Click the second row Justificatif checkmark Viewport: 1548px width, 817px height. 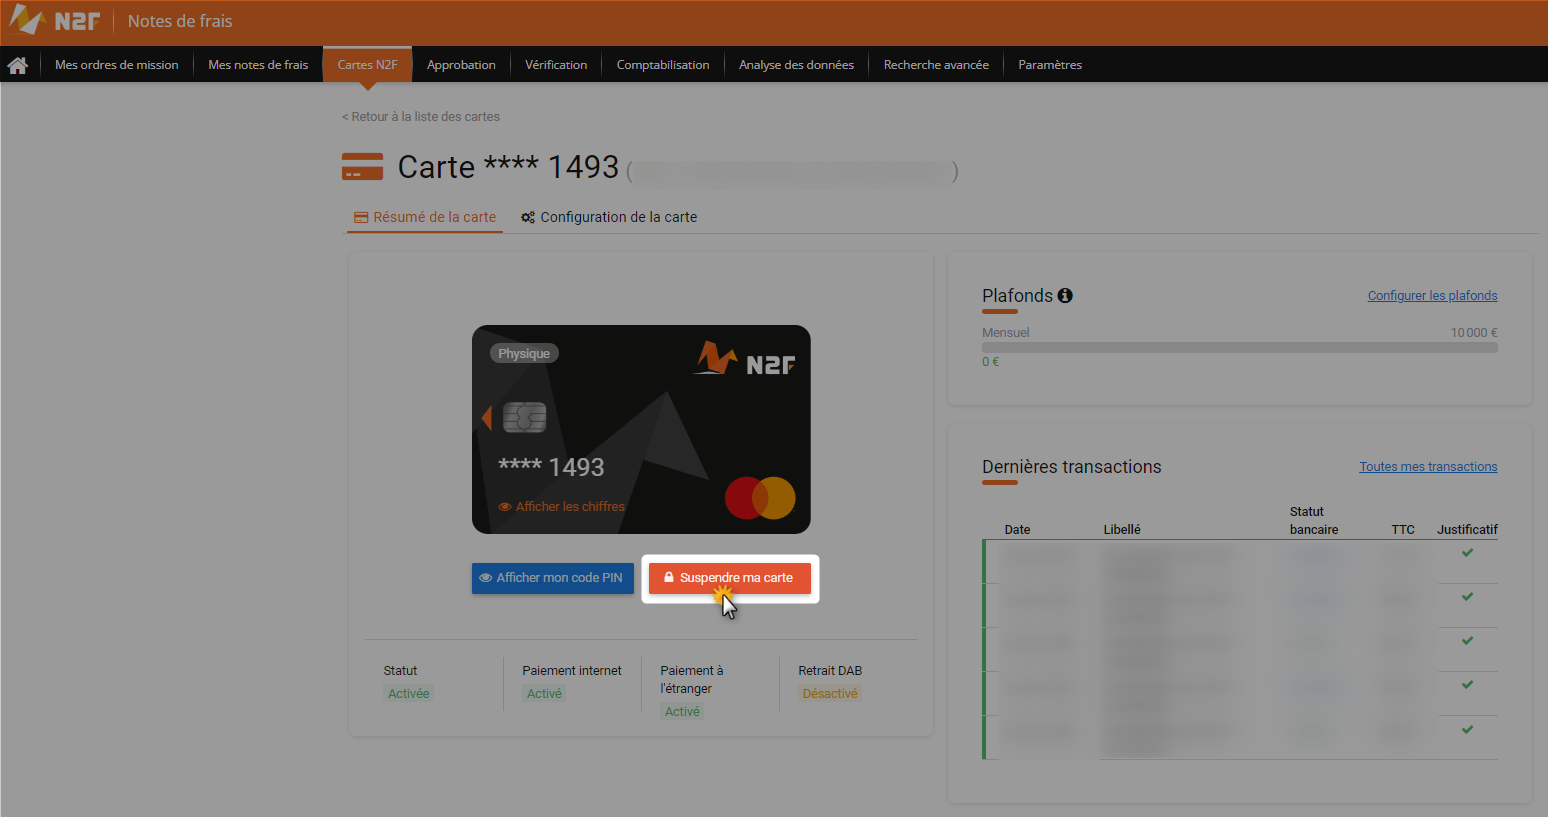(1467, 596)
